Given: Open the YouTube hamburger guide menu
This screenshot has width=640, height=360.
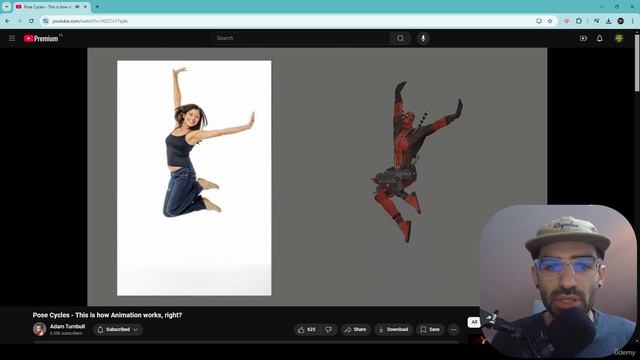Looking at the screenshot, I should click(12, 38).
